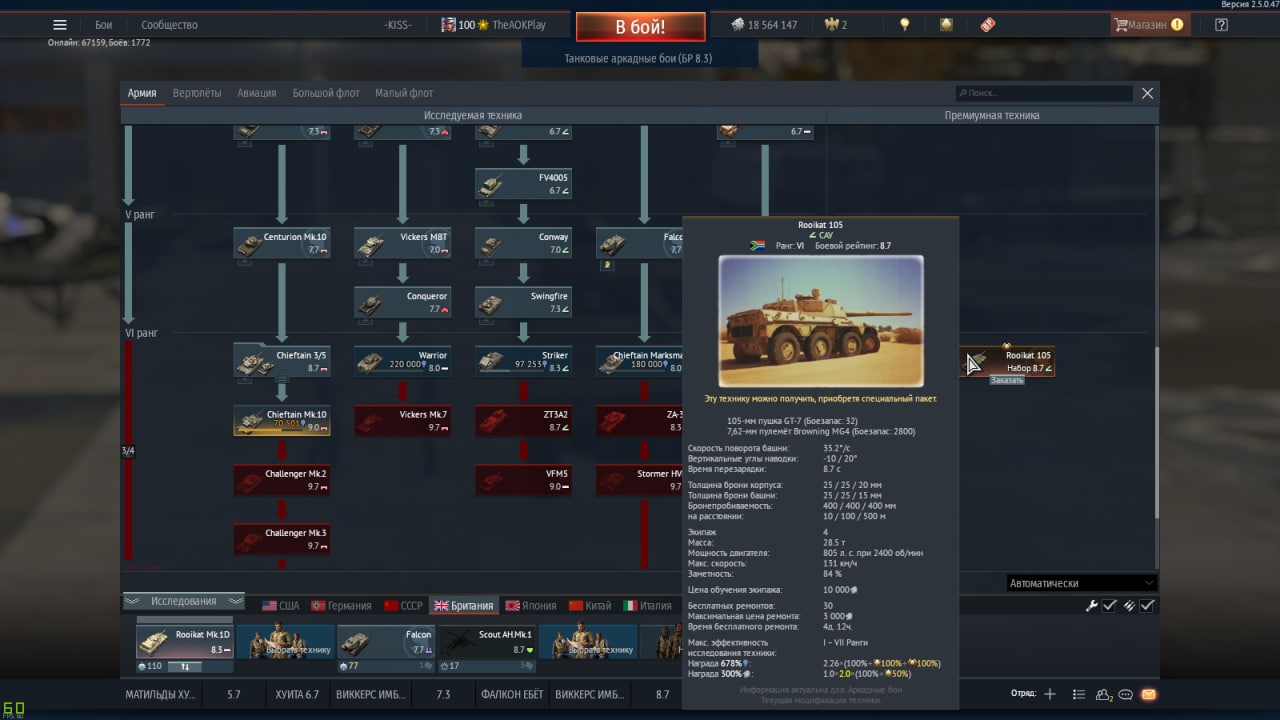Focus the Поиск search field

(x=1044, y=93)
